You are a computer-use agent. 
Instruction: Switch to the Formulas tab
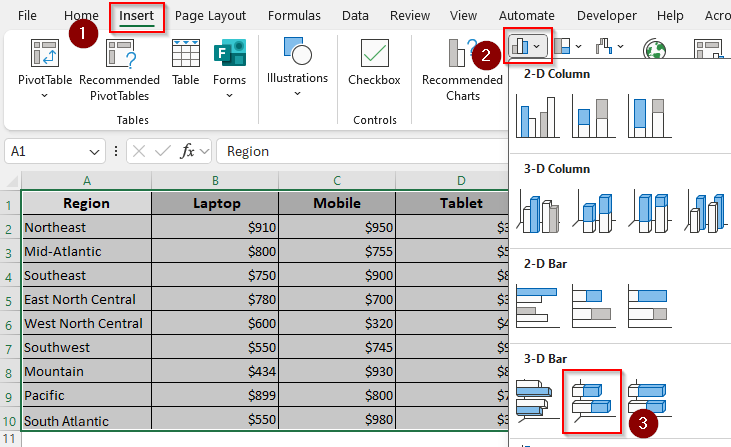pyautogui.click(x=294, y=15)
